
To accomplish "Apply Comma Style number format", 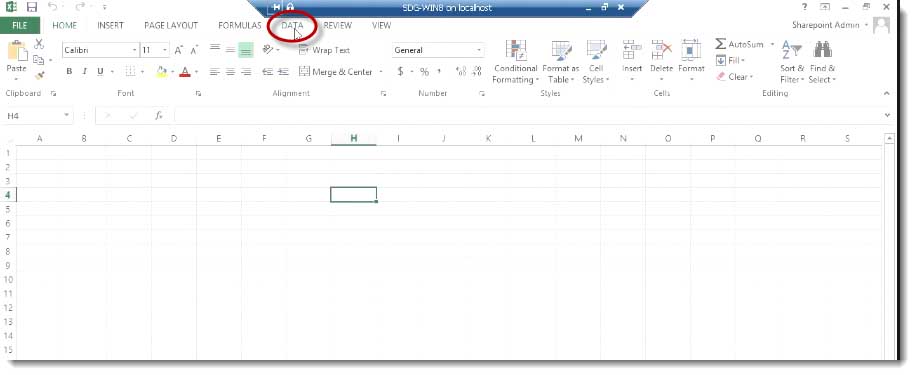I will pyautogui.click(x=439, y=72).
